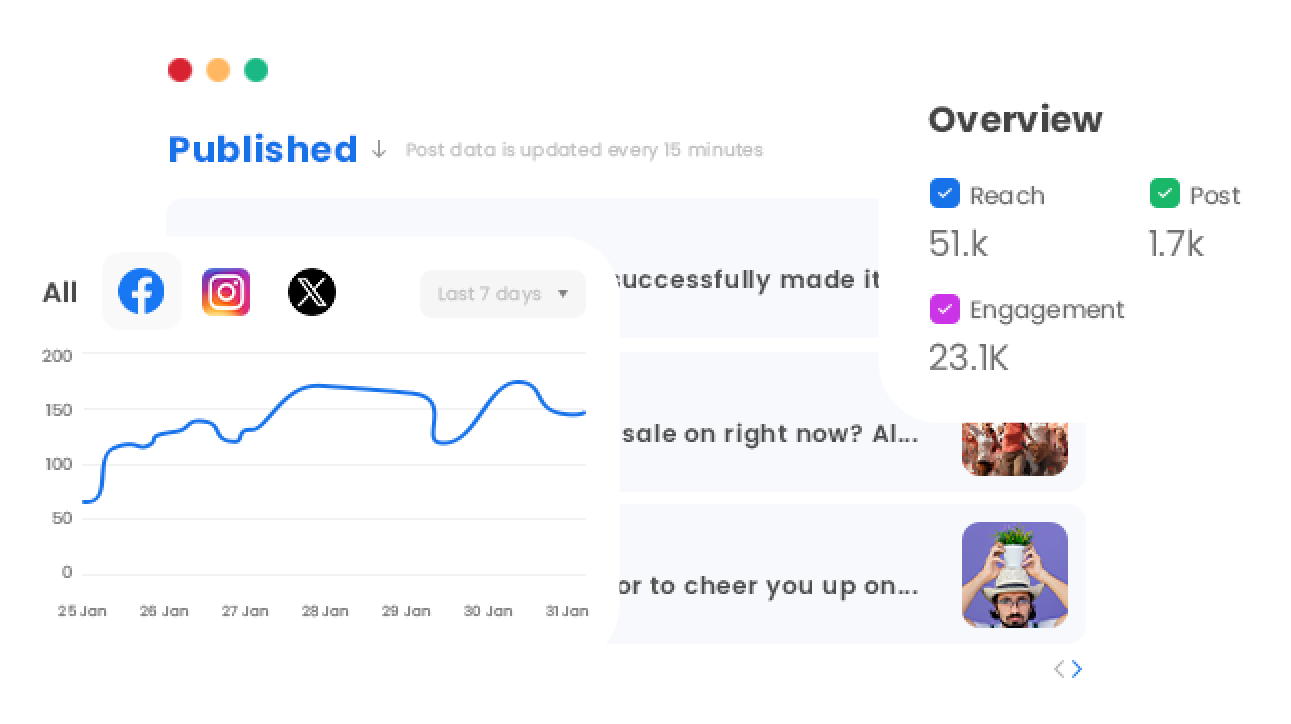This screenshot has height=724, width=1291.
Task: Click the red window dot
Action: tap(180, 70)
